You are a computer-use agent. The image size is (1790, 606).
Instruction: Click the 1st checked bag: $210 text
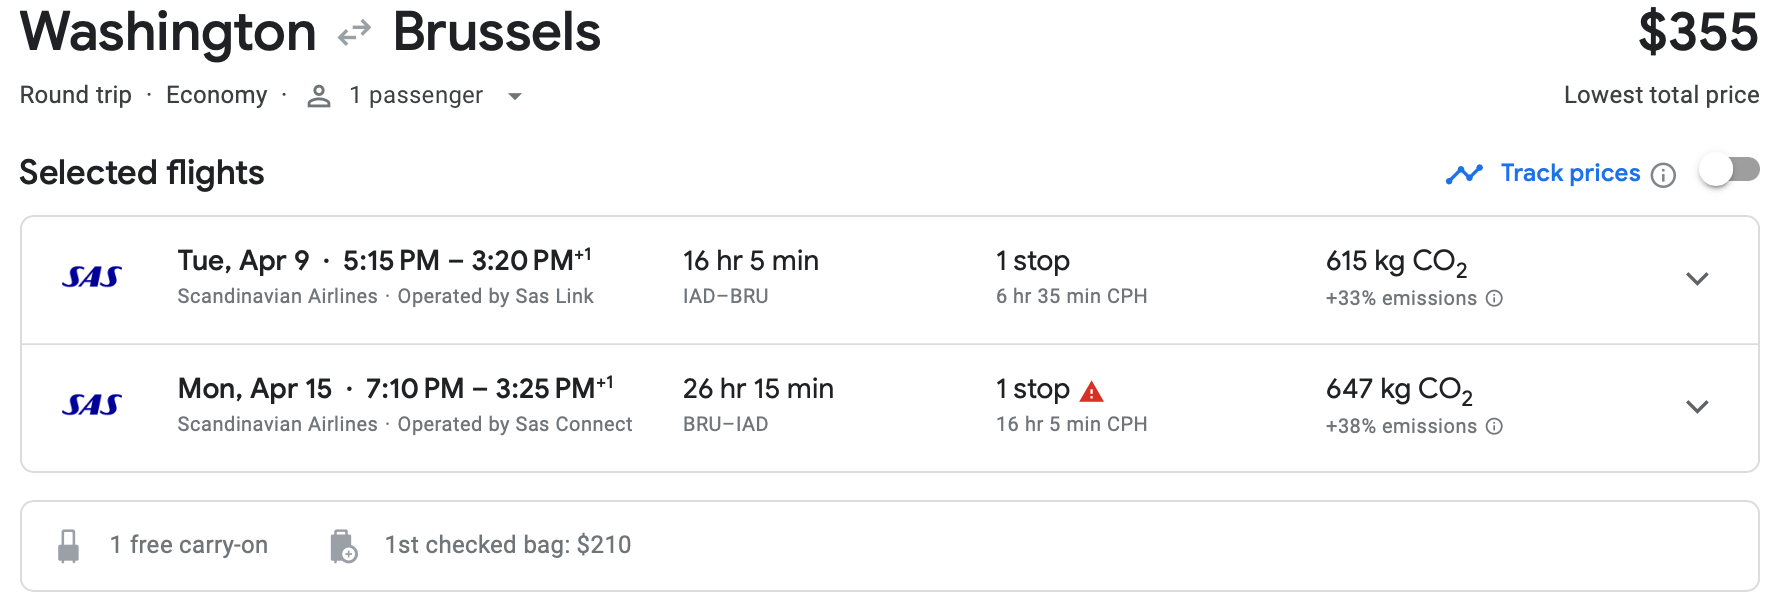click(x=508, y=545)
